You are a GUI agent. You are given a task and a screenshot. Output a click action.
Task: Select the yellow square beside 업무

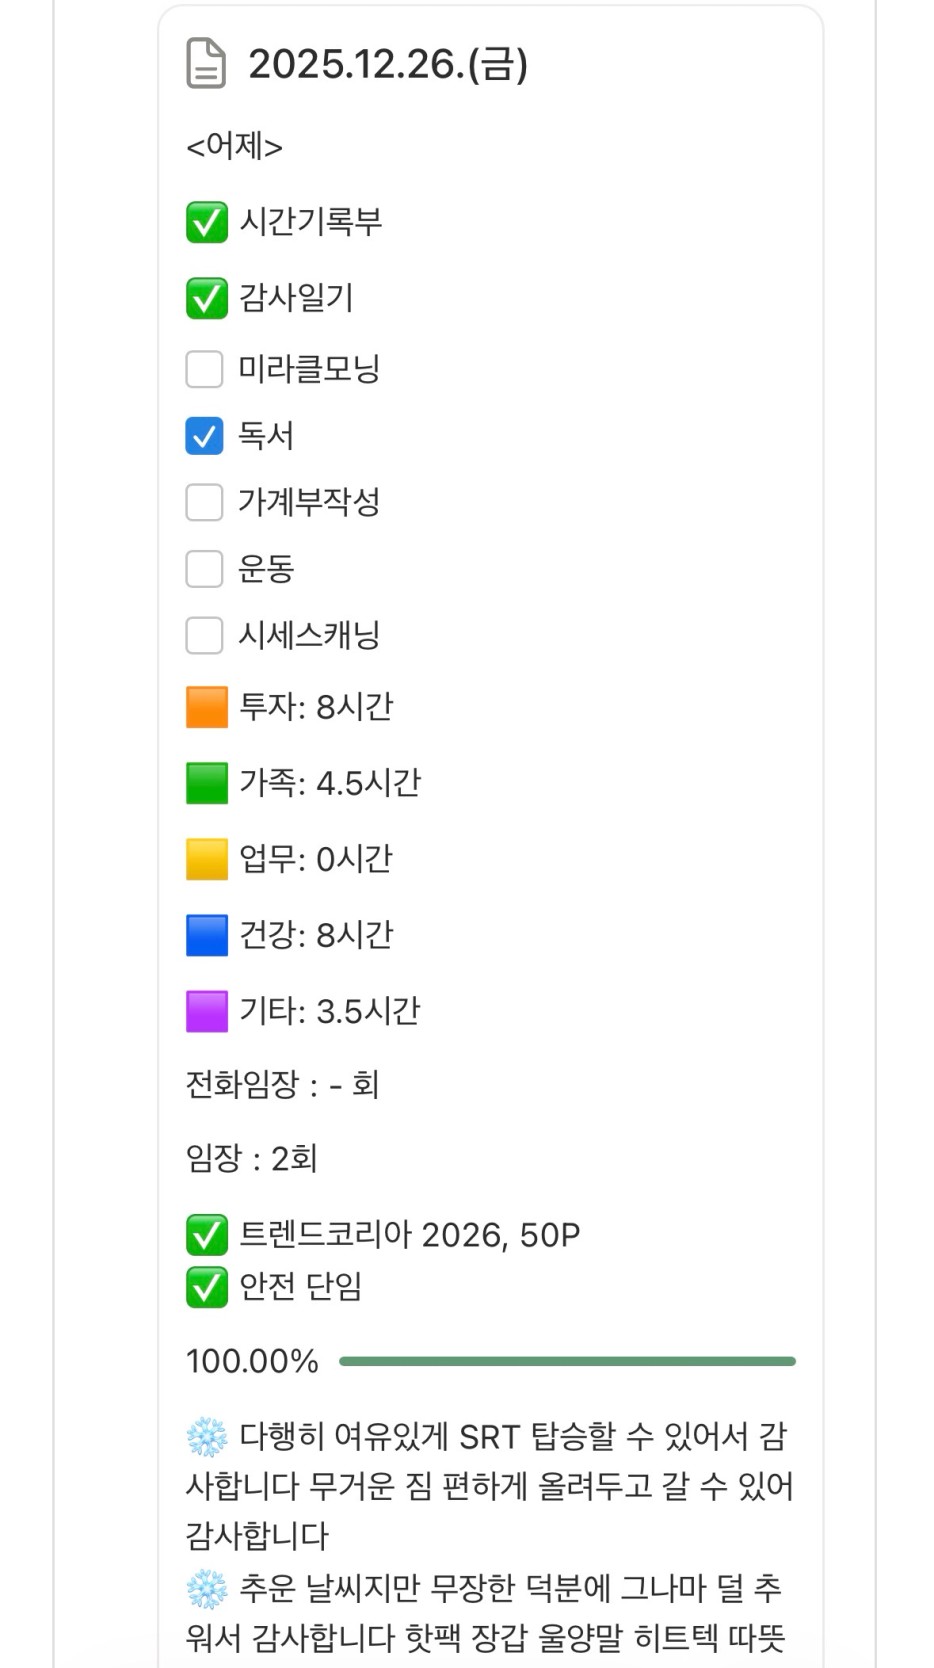(207, 859)
